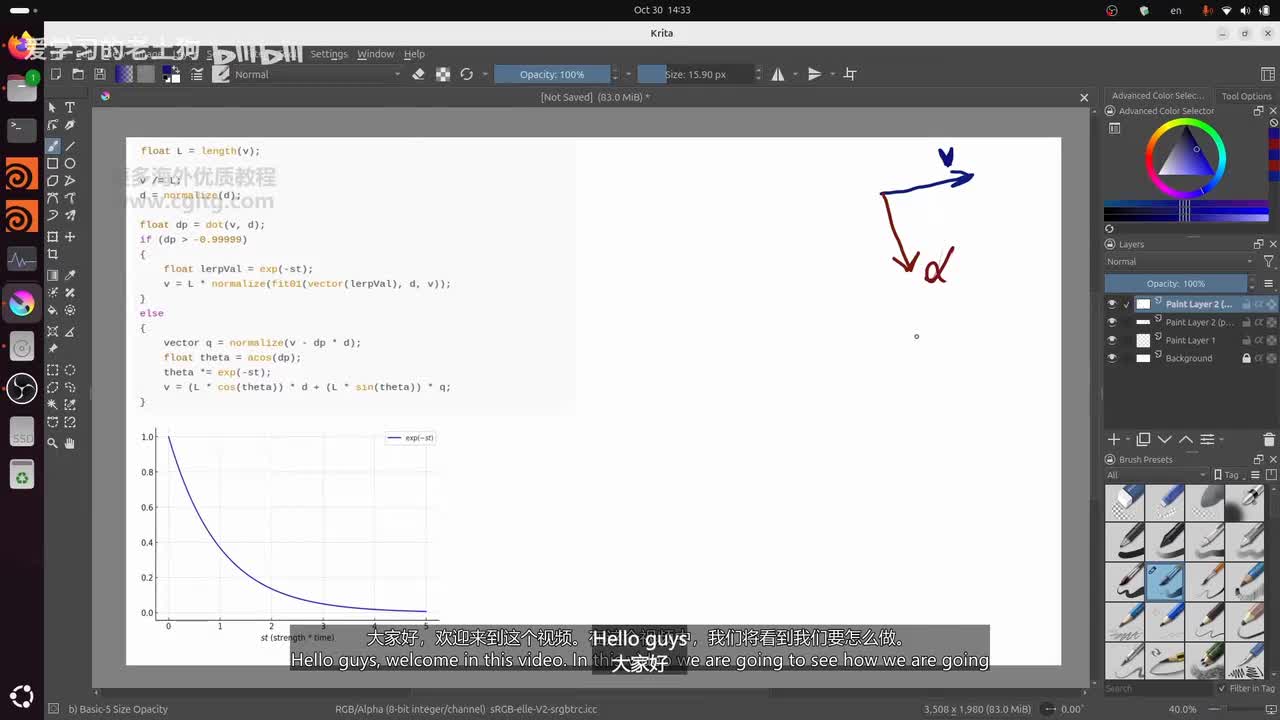Switch to the Advanced Color Selector tab
Screen dimensions: 1280x720
(1158, 96)
